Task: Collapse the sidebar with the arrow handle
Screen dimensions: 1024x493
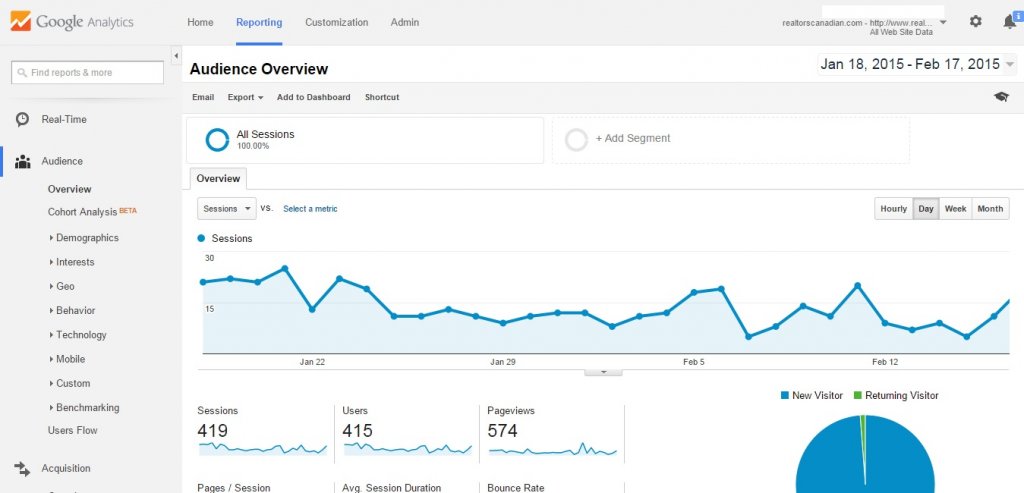Action: 176,56
